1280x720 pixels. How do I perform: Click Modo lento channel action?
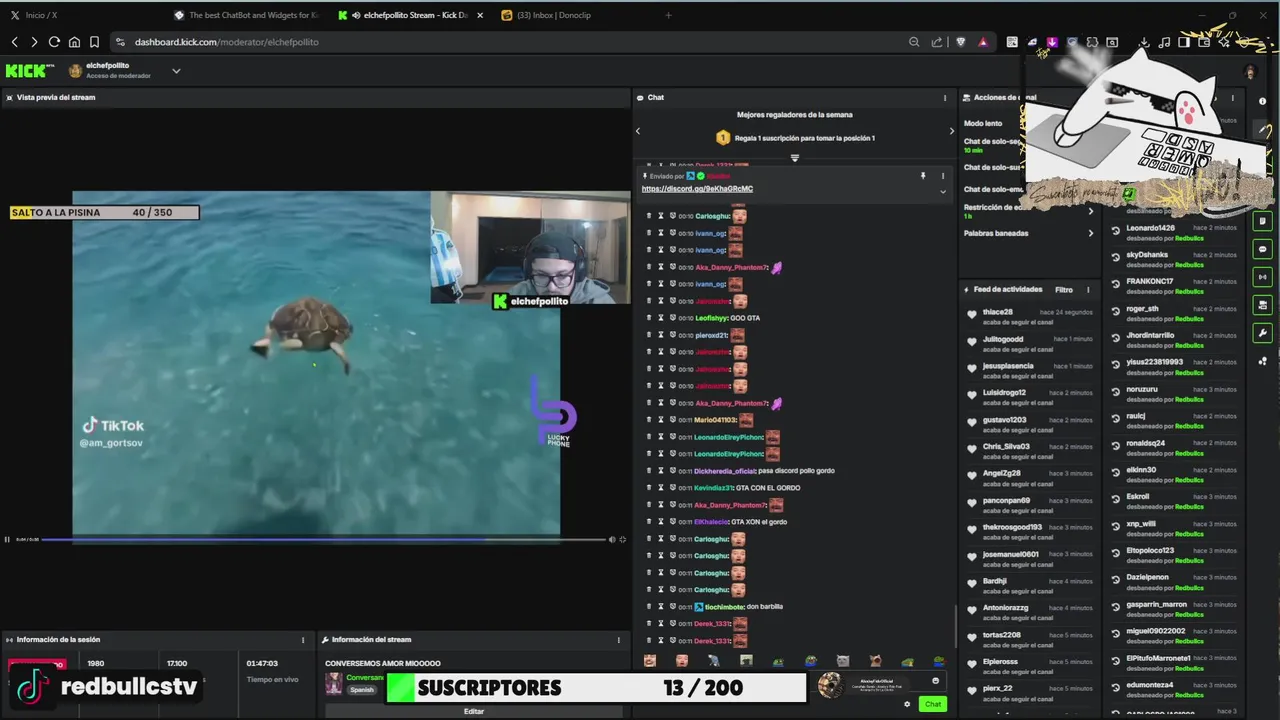click(983, 123)
